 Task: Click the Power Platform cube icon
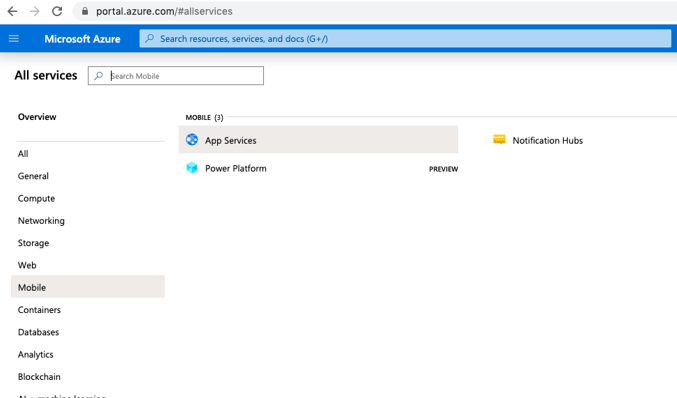pos(192,168)
